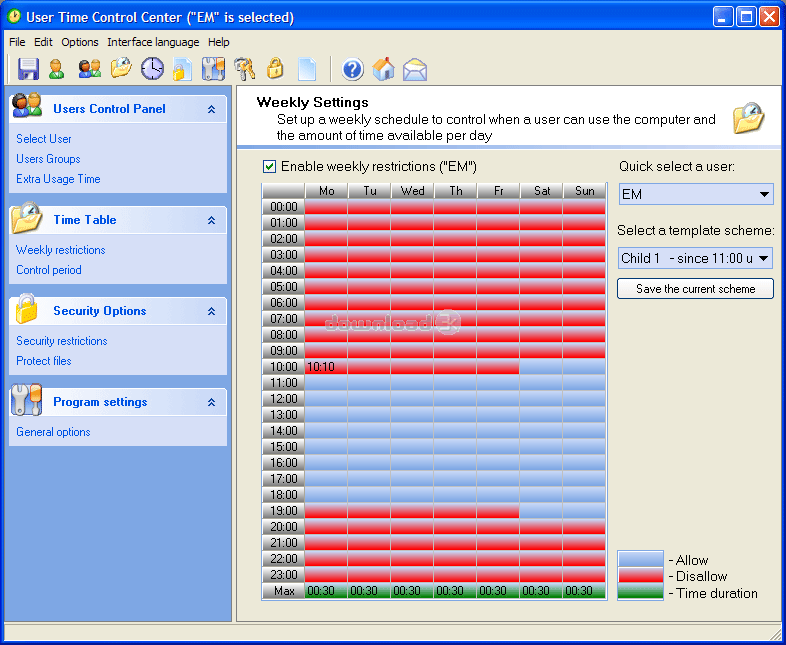
Task: Click the Users Control Panel people icon
Action: click(27, 105)
